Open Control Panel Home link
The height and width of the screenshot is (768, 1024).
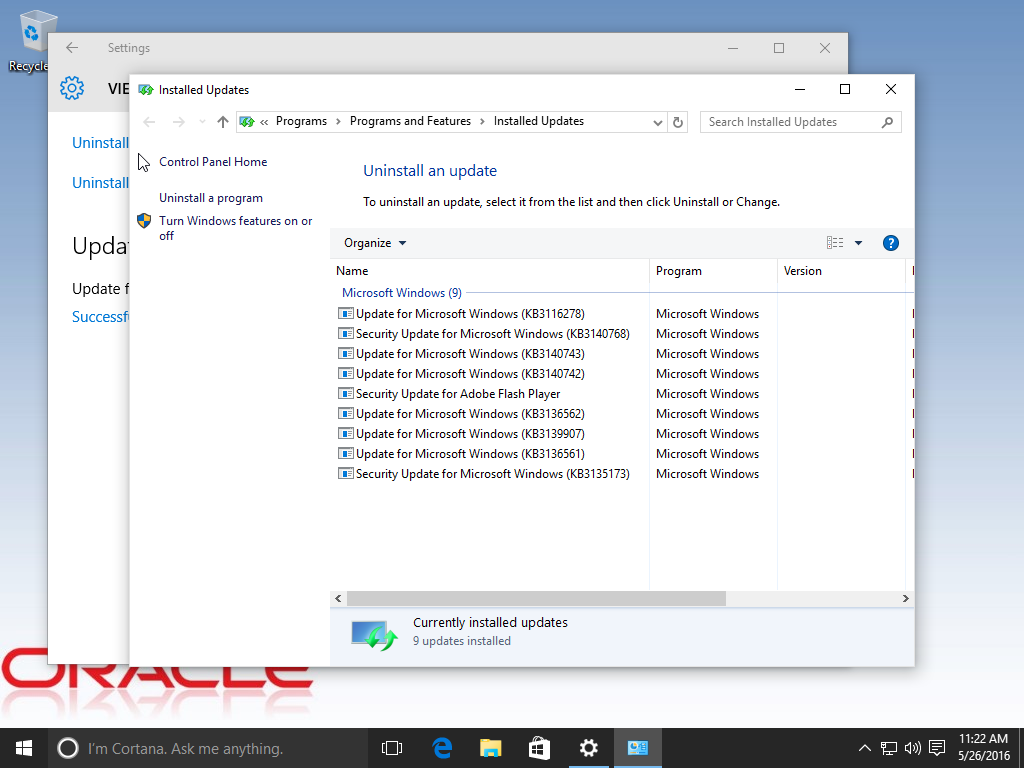click(x=213, y=162)
